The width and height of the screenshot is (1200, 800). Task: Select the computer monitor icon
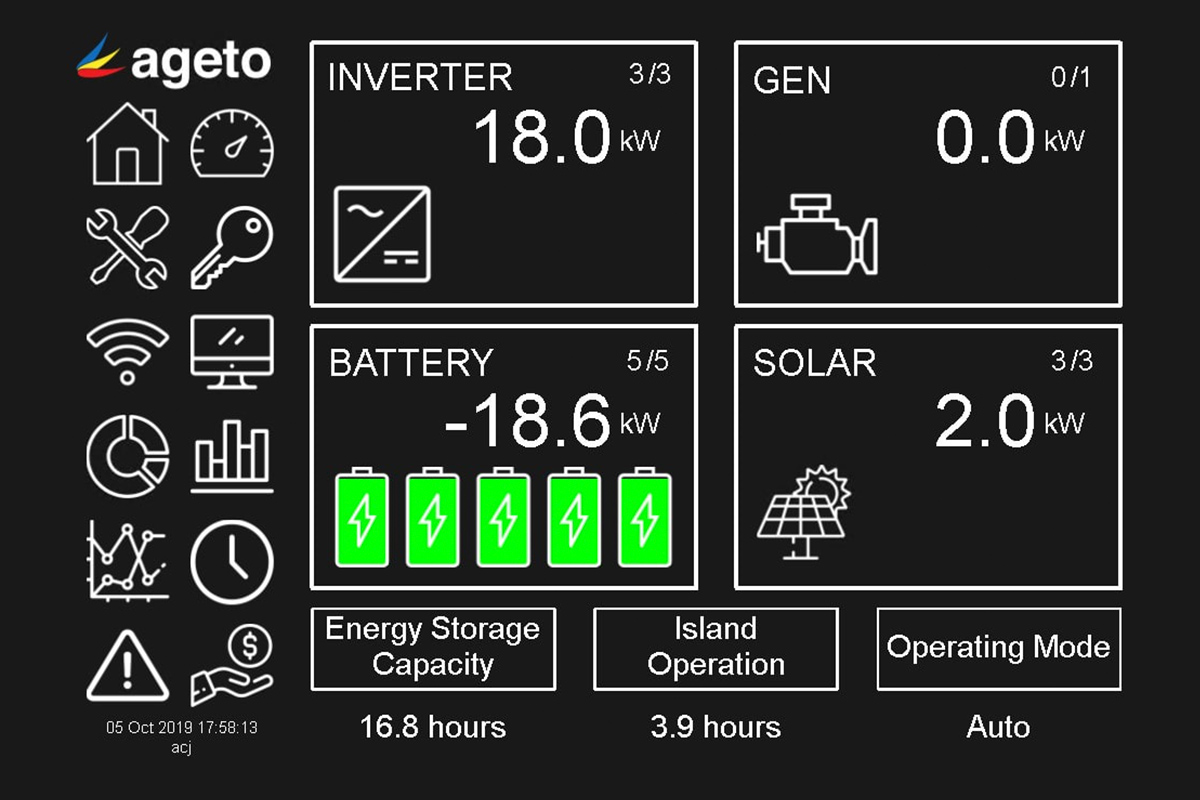click(x=231, y=351)
